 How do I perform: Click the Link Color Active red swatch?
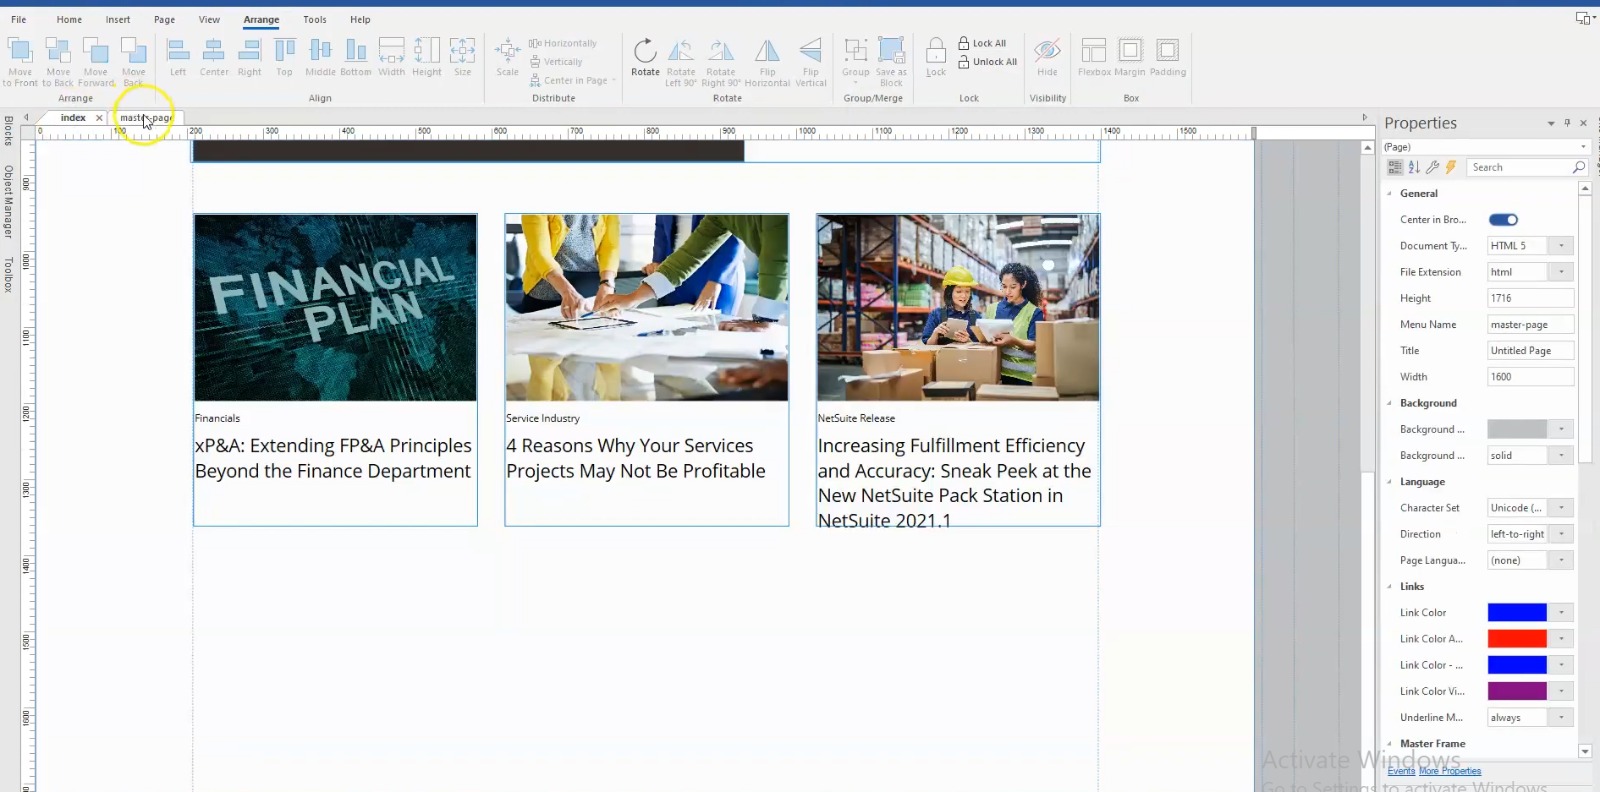[1517, 639]
